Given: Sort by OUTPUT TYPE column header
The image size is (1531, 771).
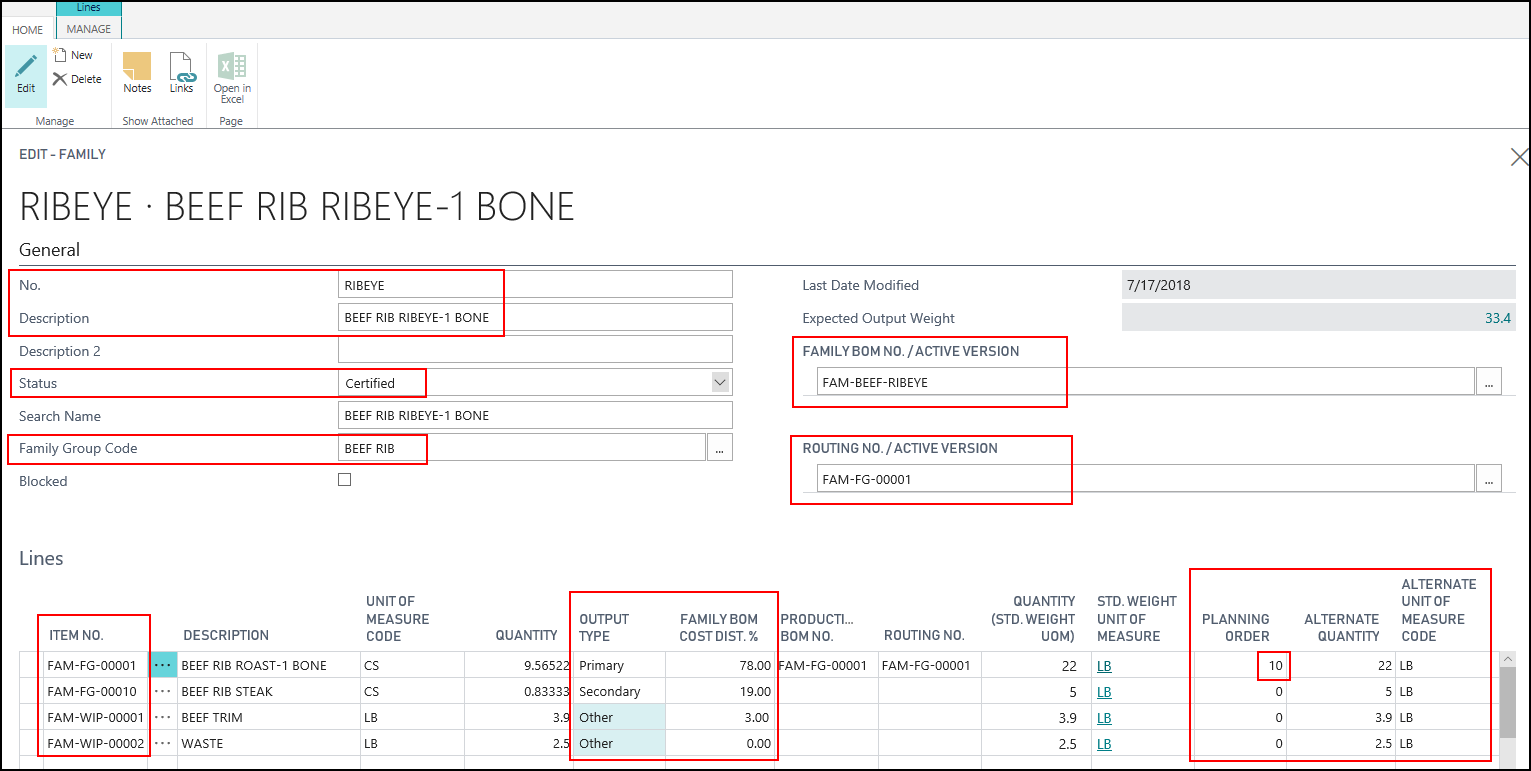Looking at the screenshot, I should (x=604, y=627).
